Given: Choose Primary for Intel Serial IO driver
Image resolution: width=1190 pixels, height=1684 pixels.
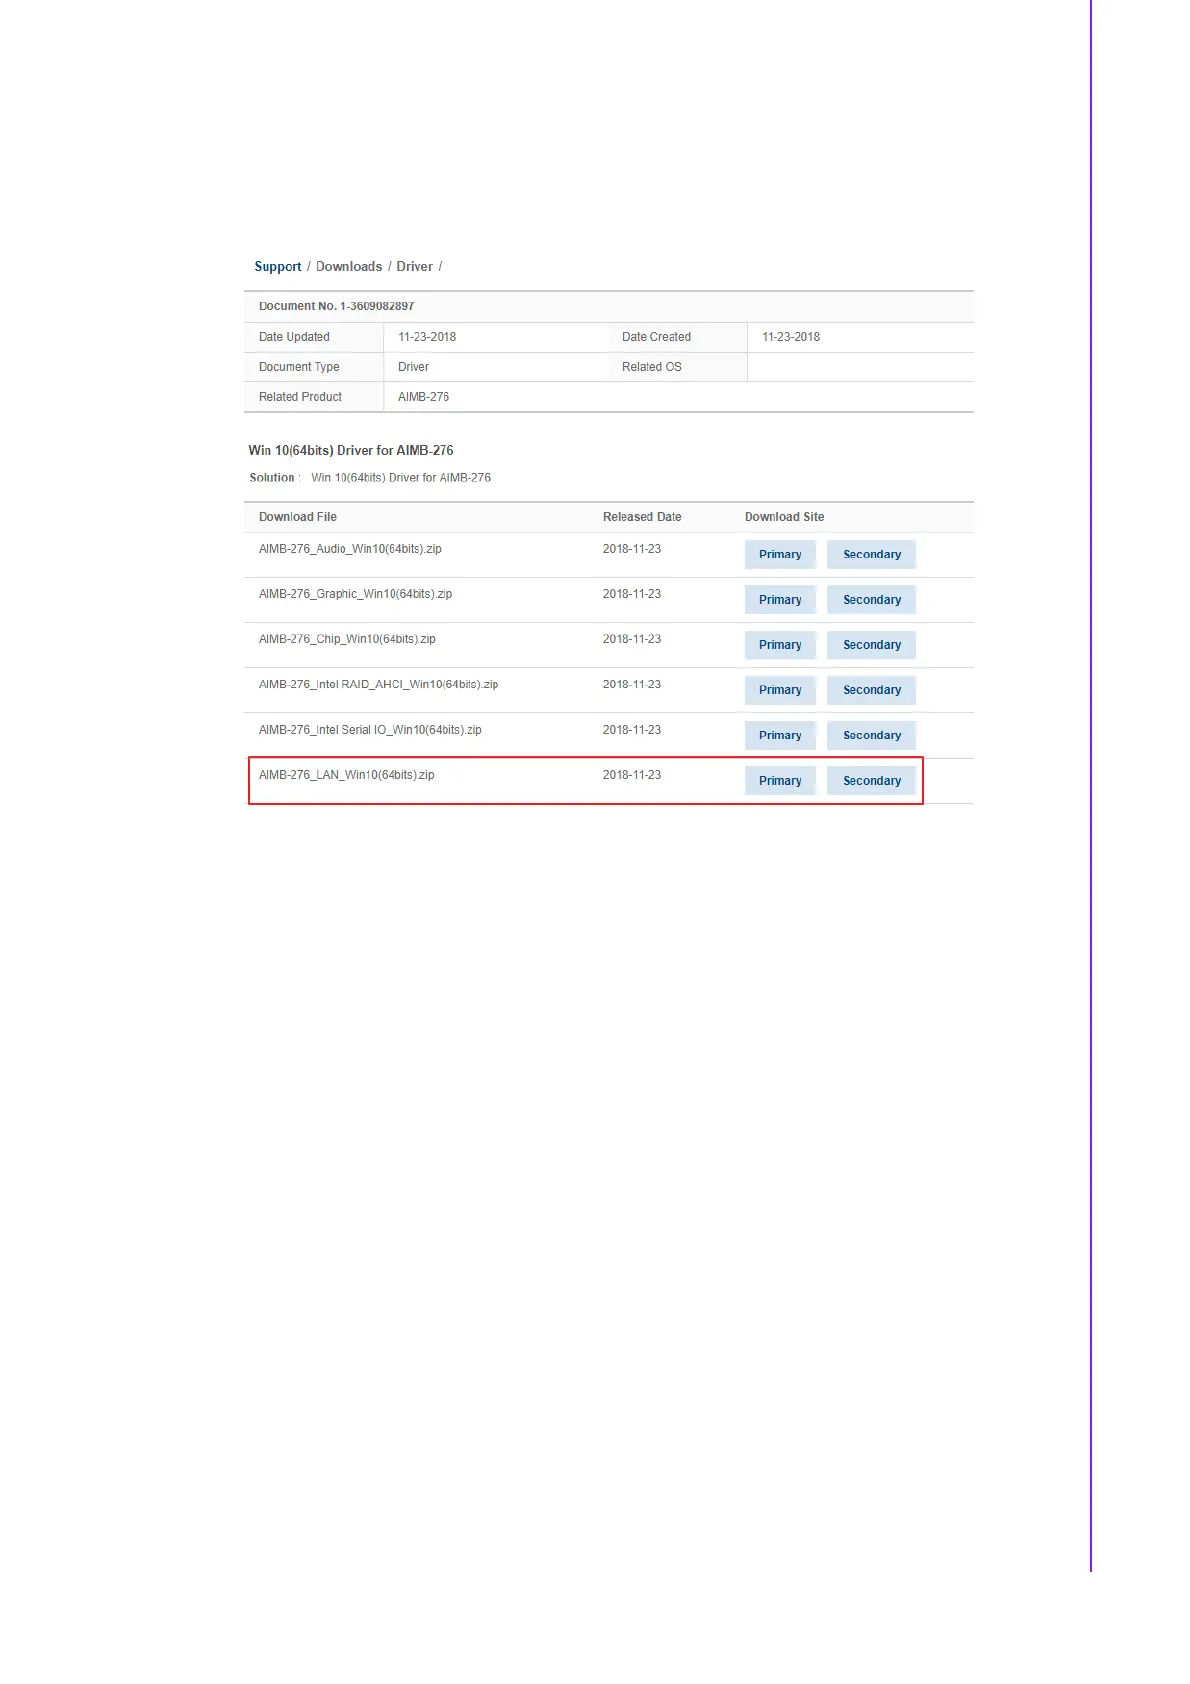Looking at the screenshot, I should (x=780, y=735).
